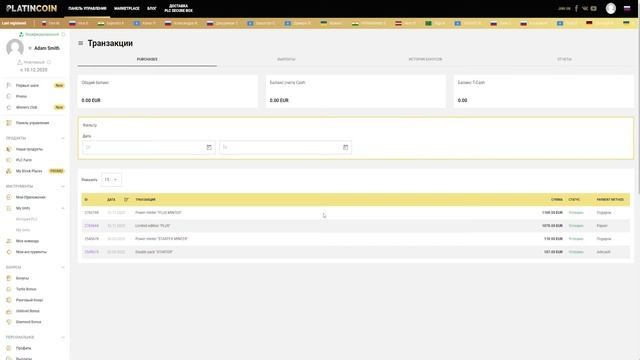Collapse the Продукты sidebar section

pos(63,138)
